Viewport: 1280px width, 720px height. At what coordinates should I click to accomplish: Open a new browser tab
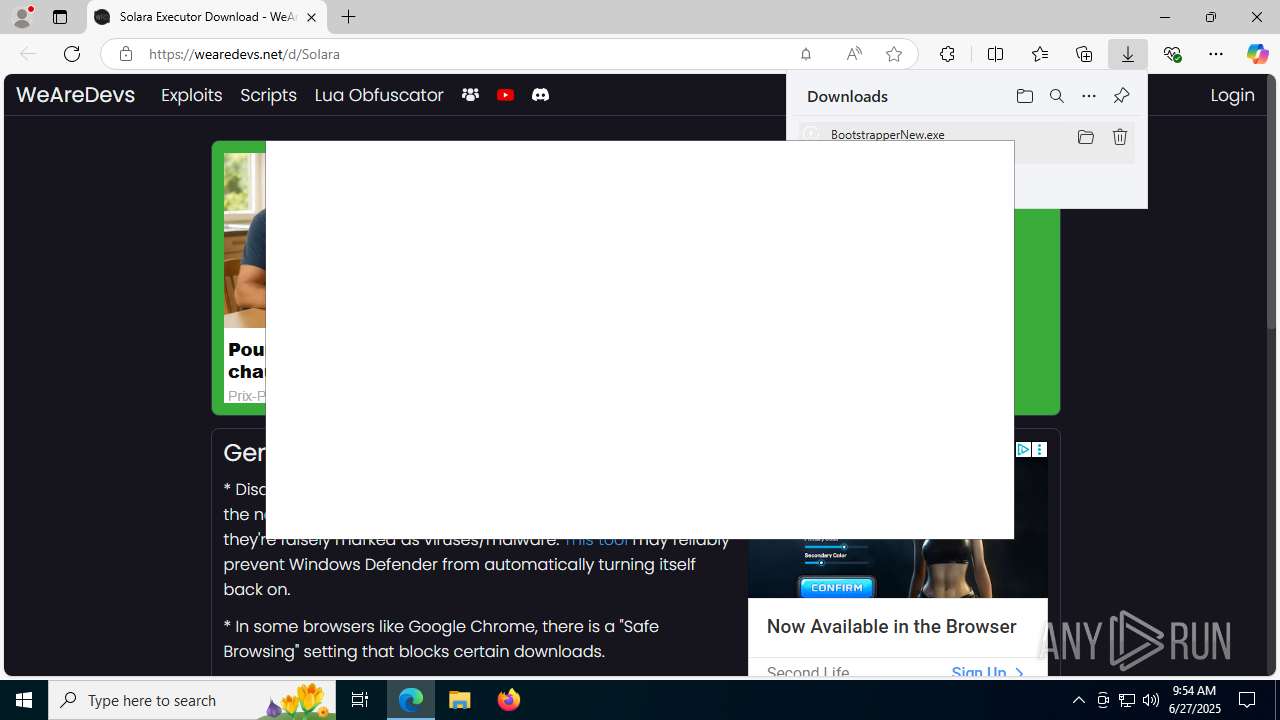click(x=348, y=17)
